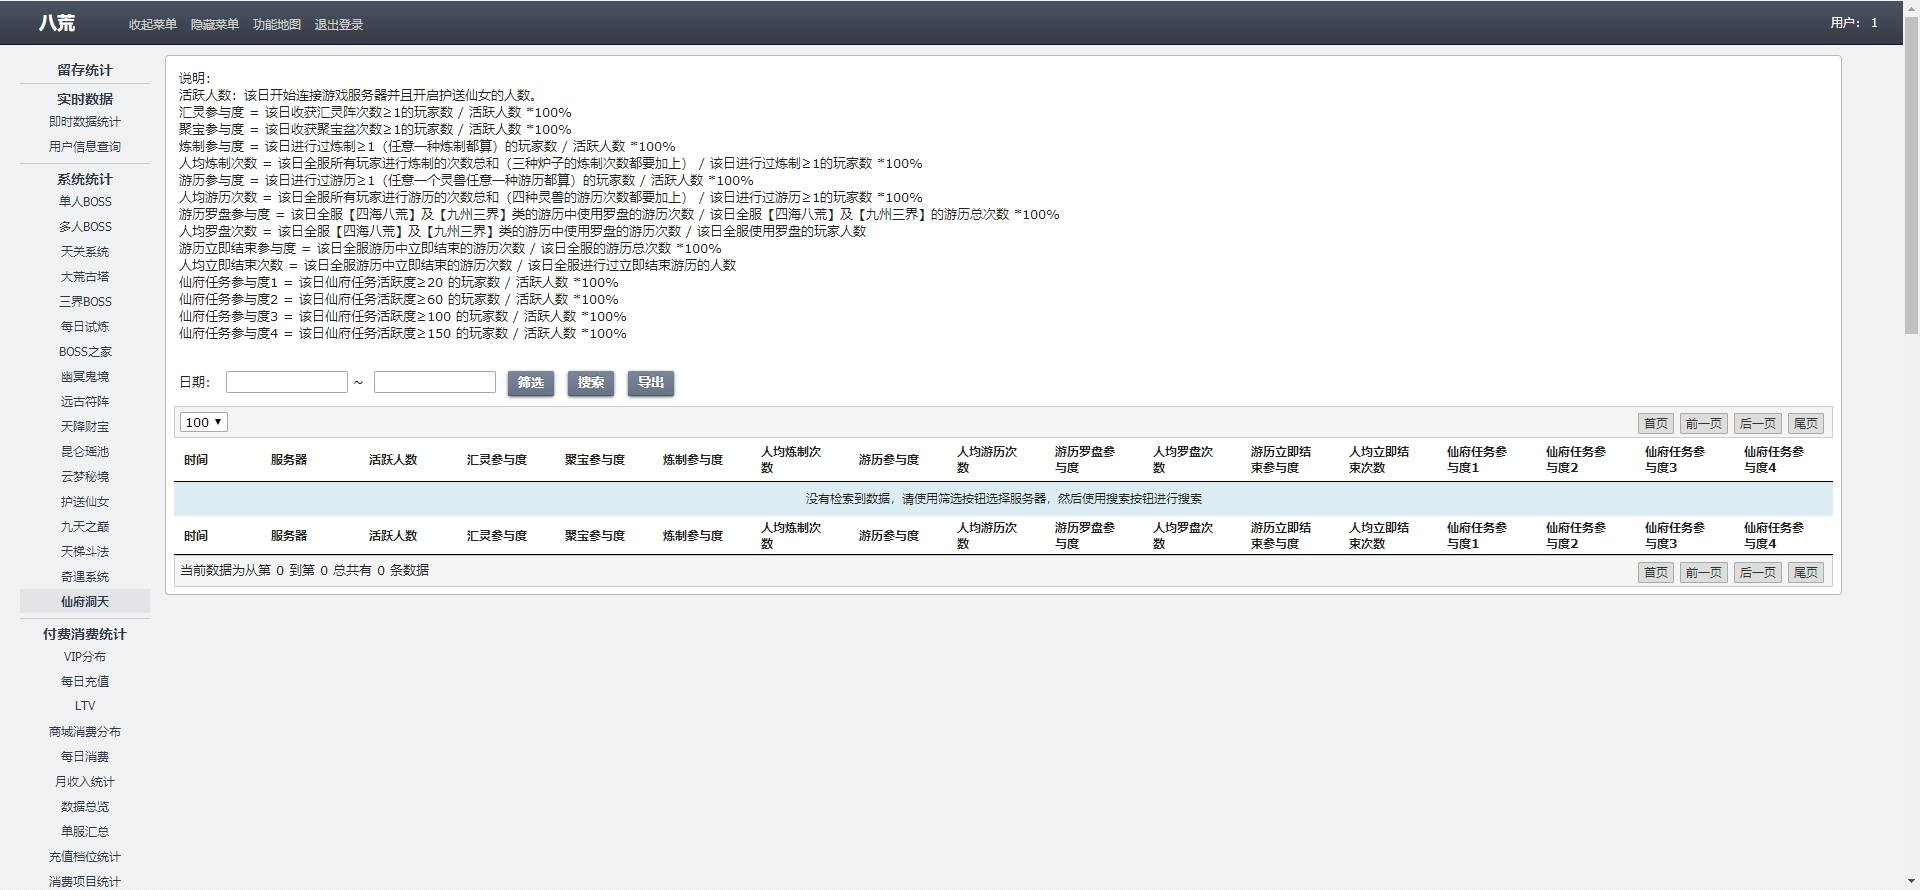
Task: Click the 时间 column header at table top
Action: pos(196,460)
